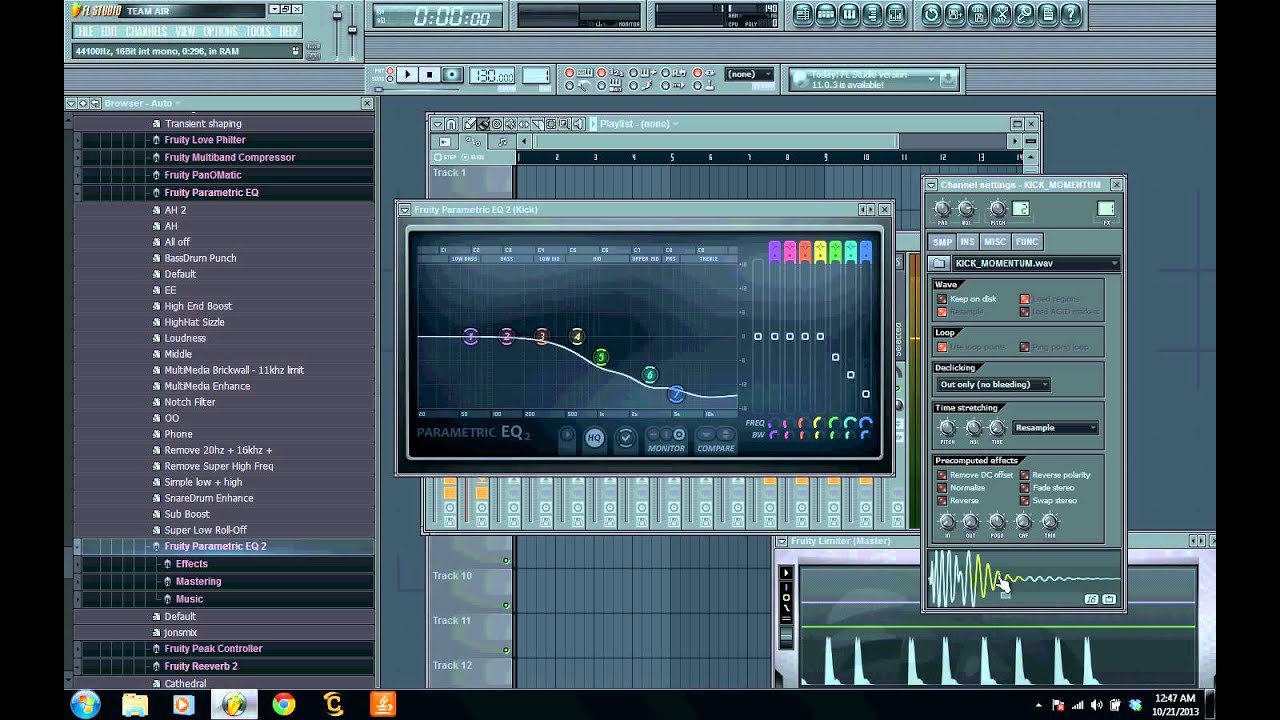This screenshot has width=1280, height=720.
Task: Open the mixer view toolbar icon
Action: click(x=896, y=14)
